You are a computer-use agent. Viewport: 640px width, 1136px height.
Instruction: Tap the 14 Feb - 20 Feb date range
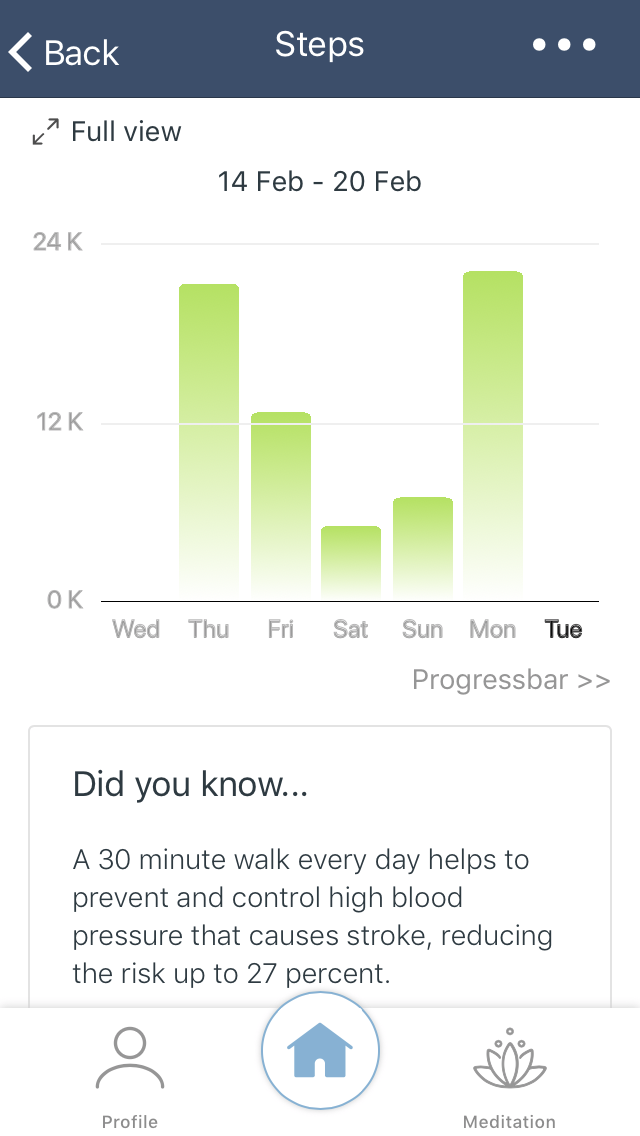coord(320,181)
